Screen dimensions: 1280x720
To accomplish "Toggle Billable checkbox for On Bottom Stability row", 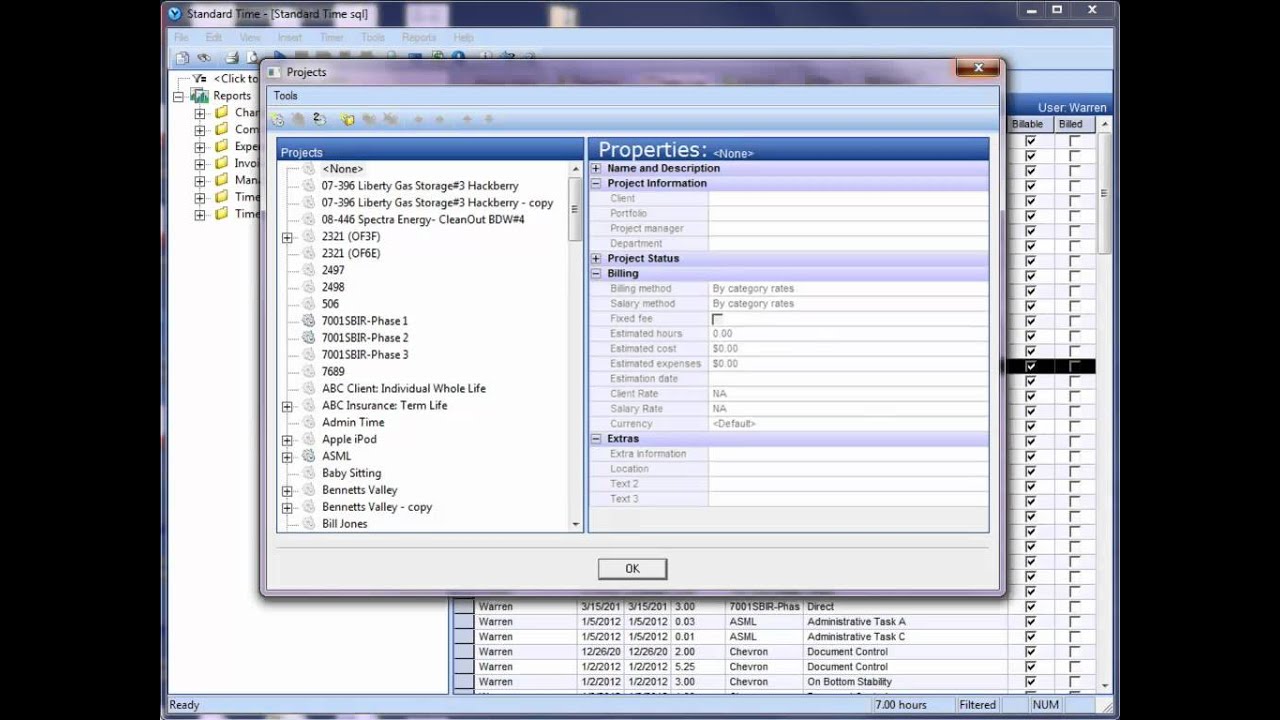I will pyautogui.click(x=1030, y=682).
